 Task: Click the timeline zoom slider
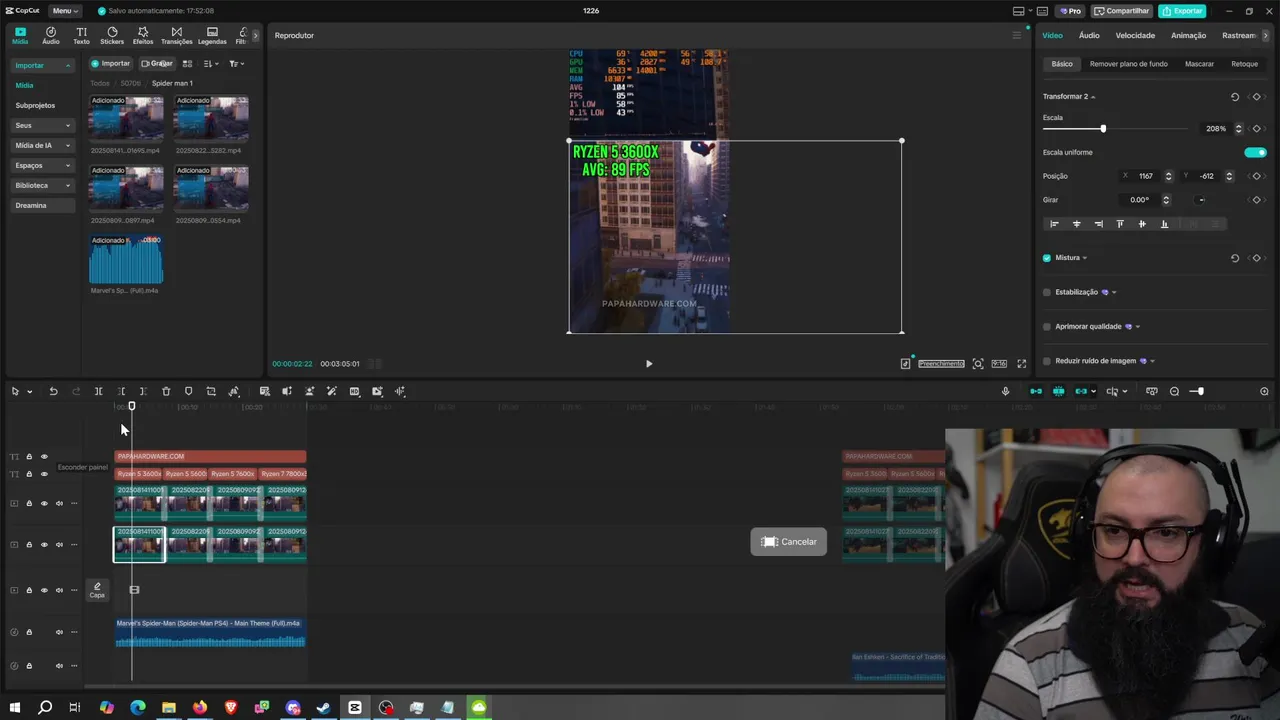pyautogui.click(x=1200, y=391)
